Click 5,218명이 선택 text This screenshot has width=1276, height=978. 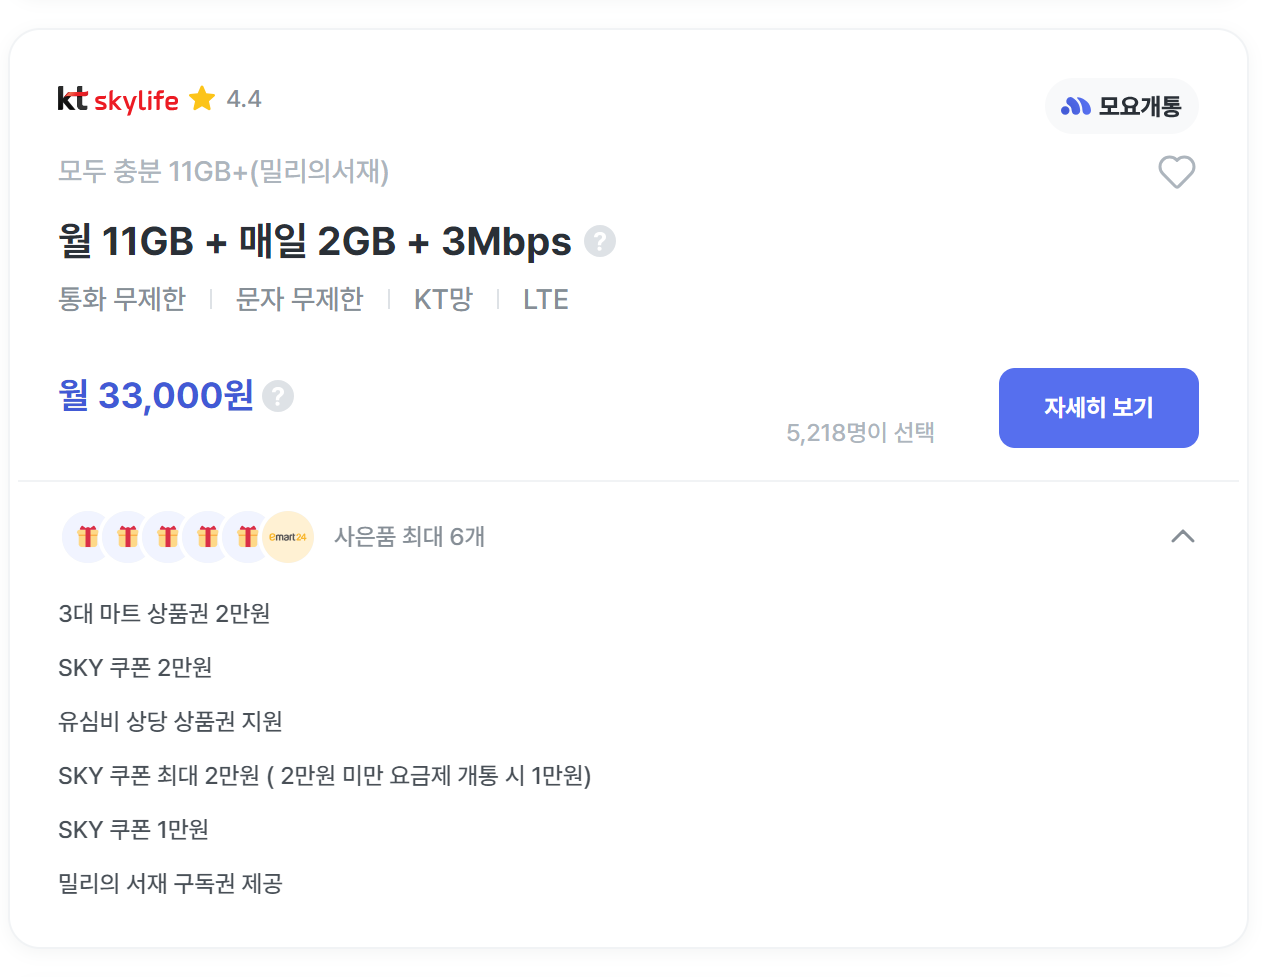[x=861, y=433]
